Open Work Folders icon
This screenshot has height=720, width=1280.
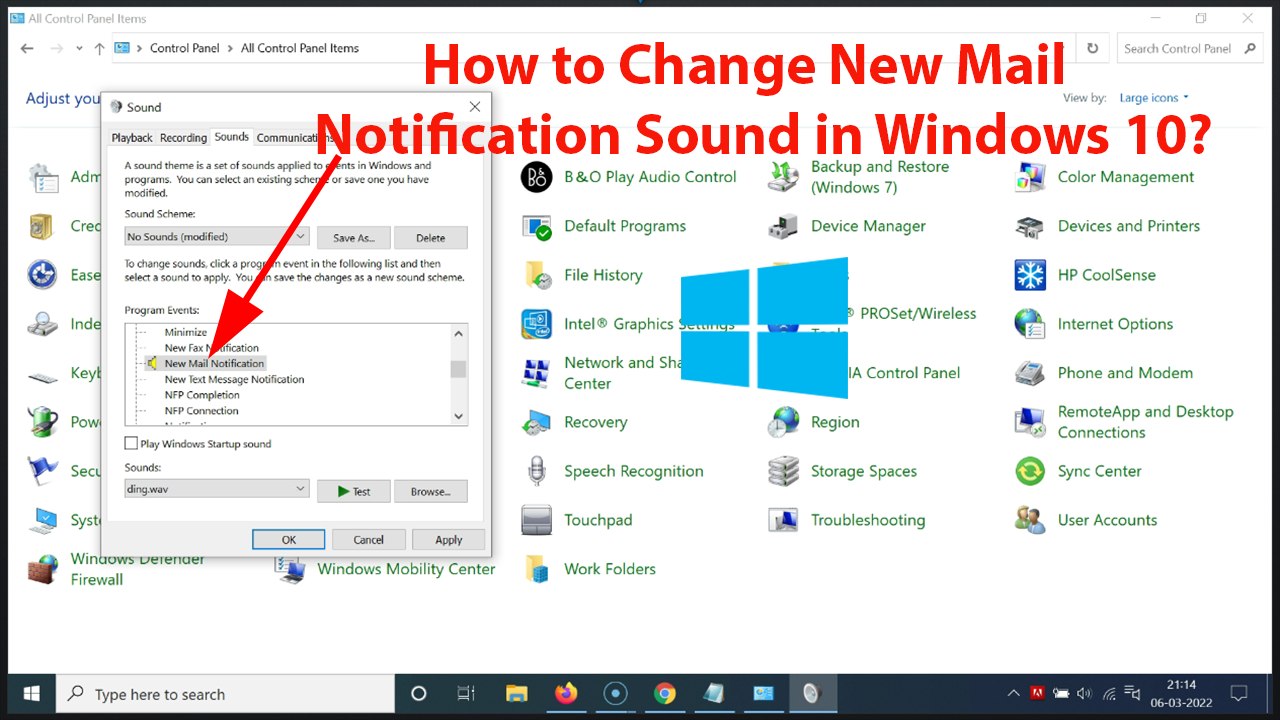coord(537,569)
